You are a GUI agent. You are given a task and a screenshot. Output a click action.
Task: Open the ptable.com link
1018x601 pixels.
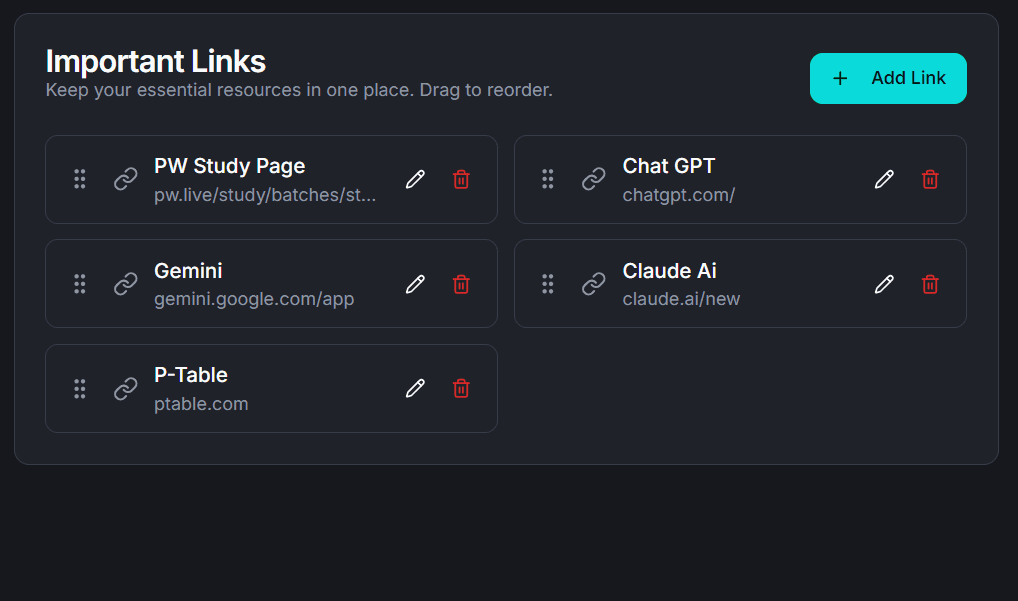click(201, 404)
